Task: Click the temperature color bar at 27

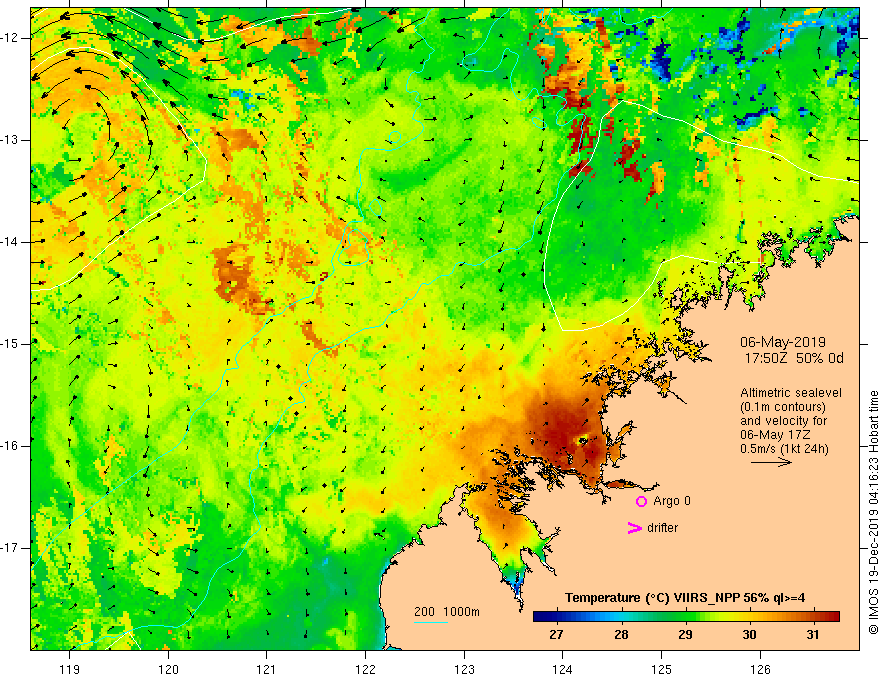Action: [x=556, y=617]
